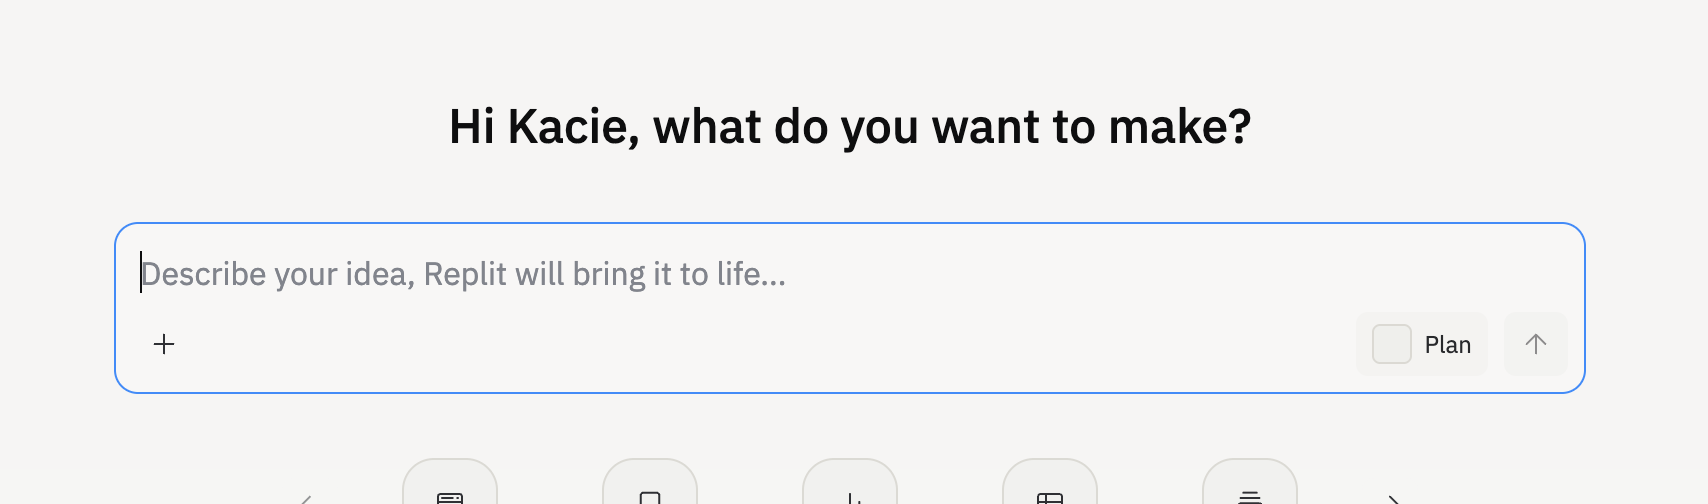Select the browser window category icon
Viewport: 1708px width, 504px height.
pyautogui.click(x=450, y=494)
